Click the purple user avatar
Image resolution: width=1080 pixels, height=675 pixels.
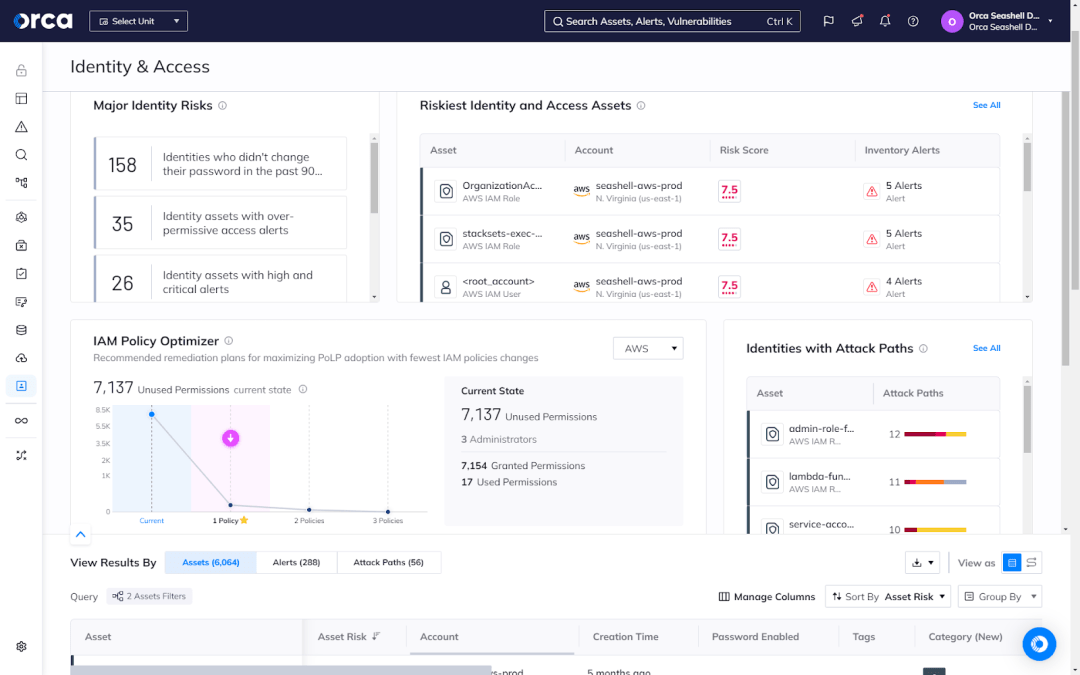[952, 21]
